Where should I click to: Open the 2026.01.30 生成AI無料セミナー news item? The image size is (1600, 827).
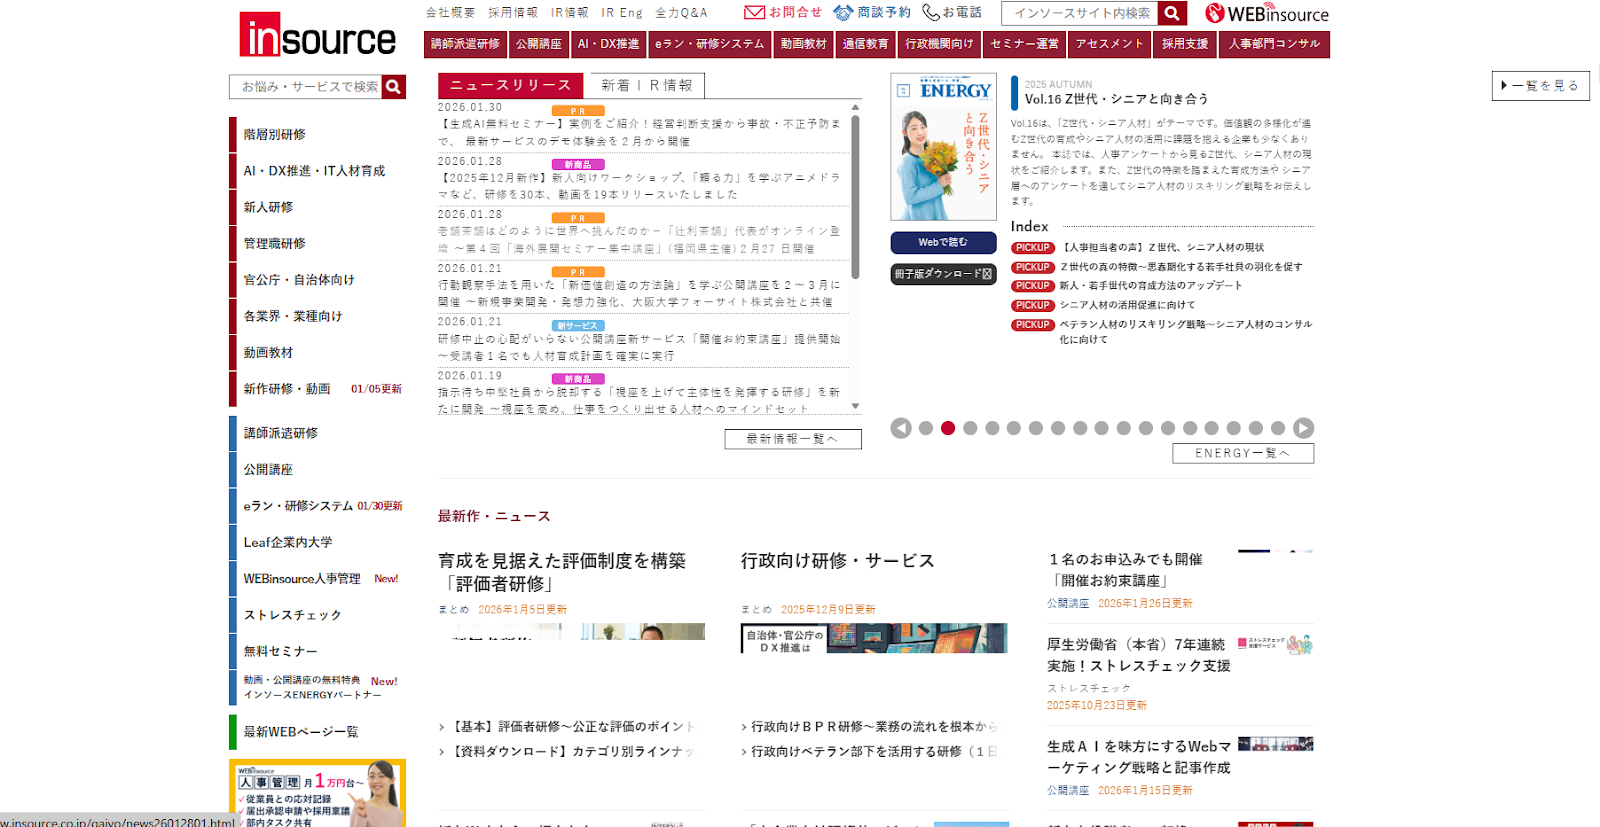(x=640, y=133)
